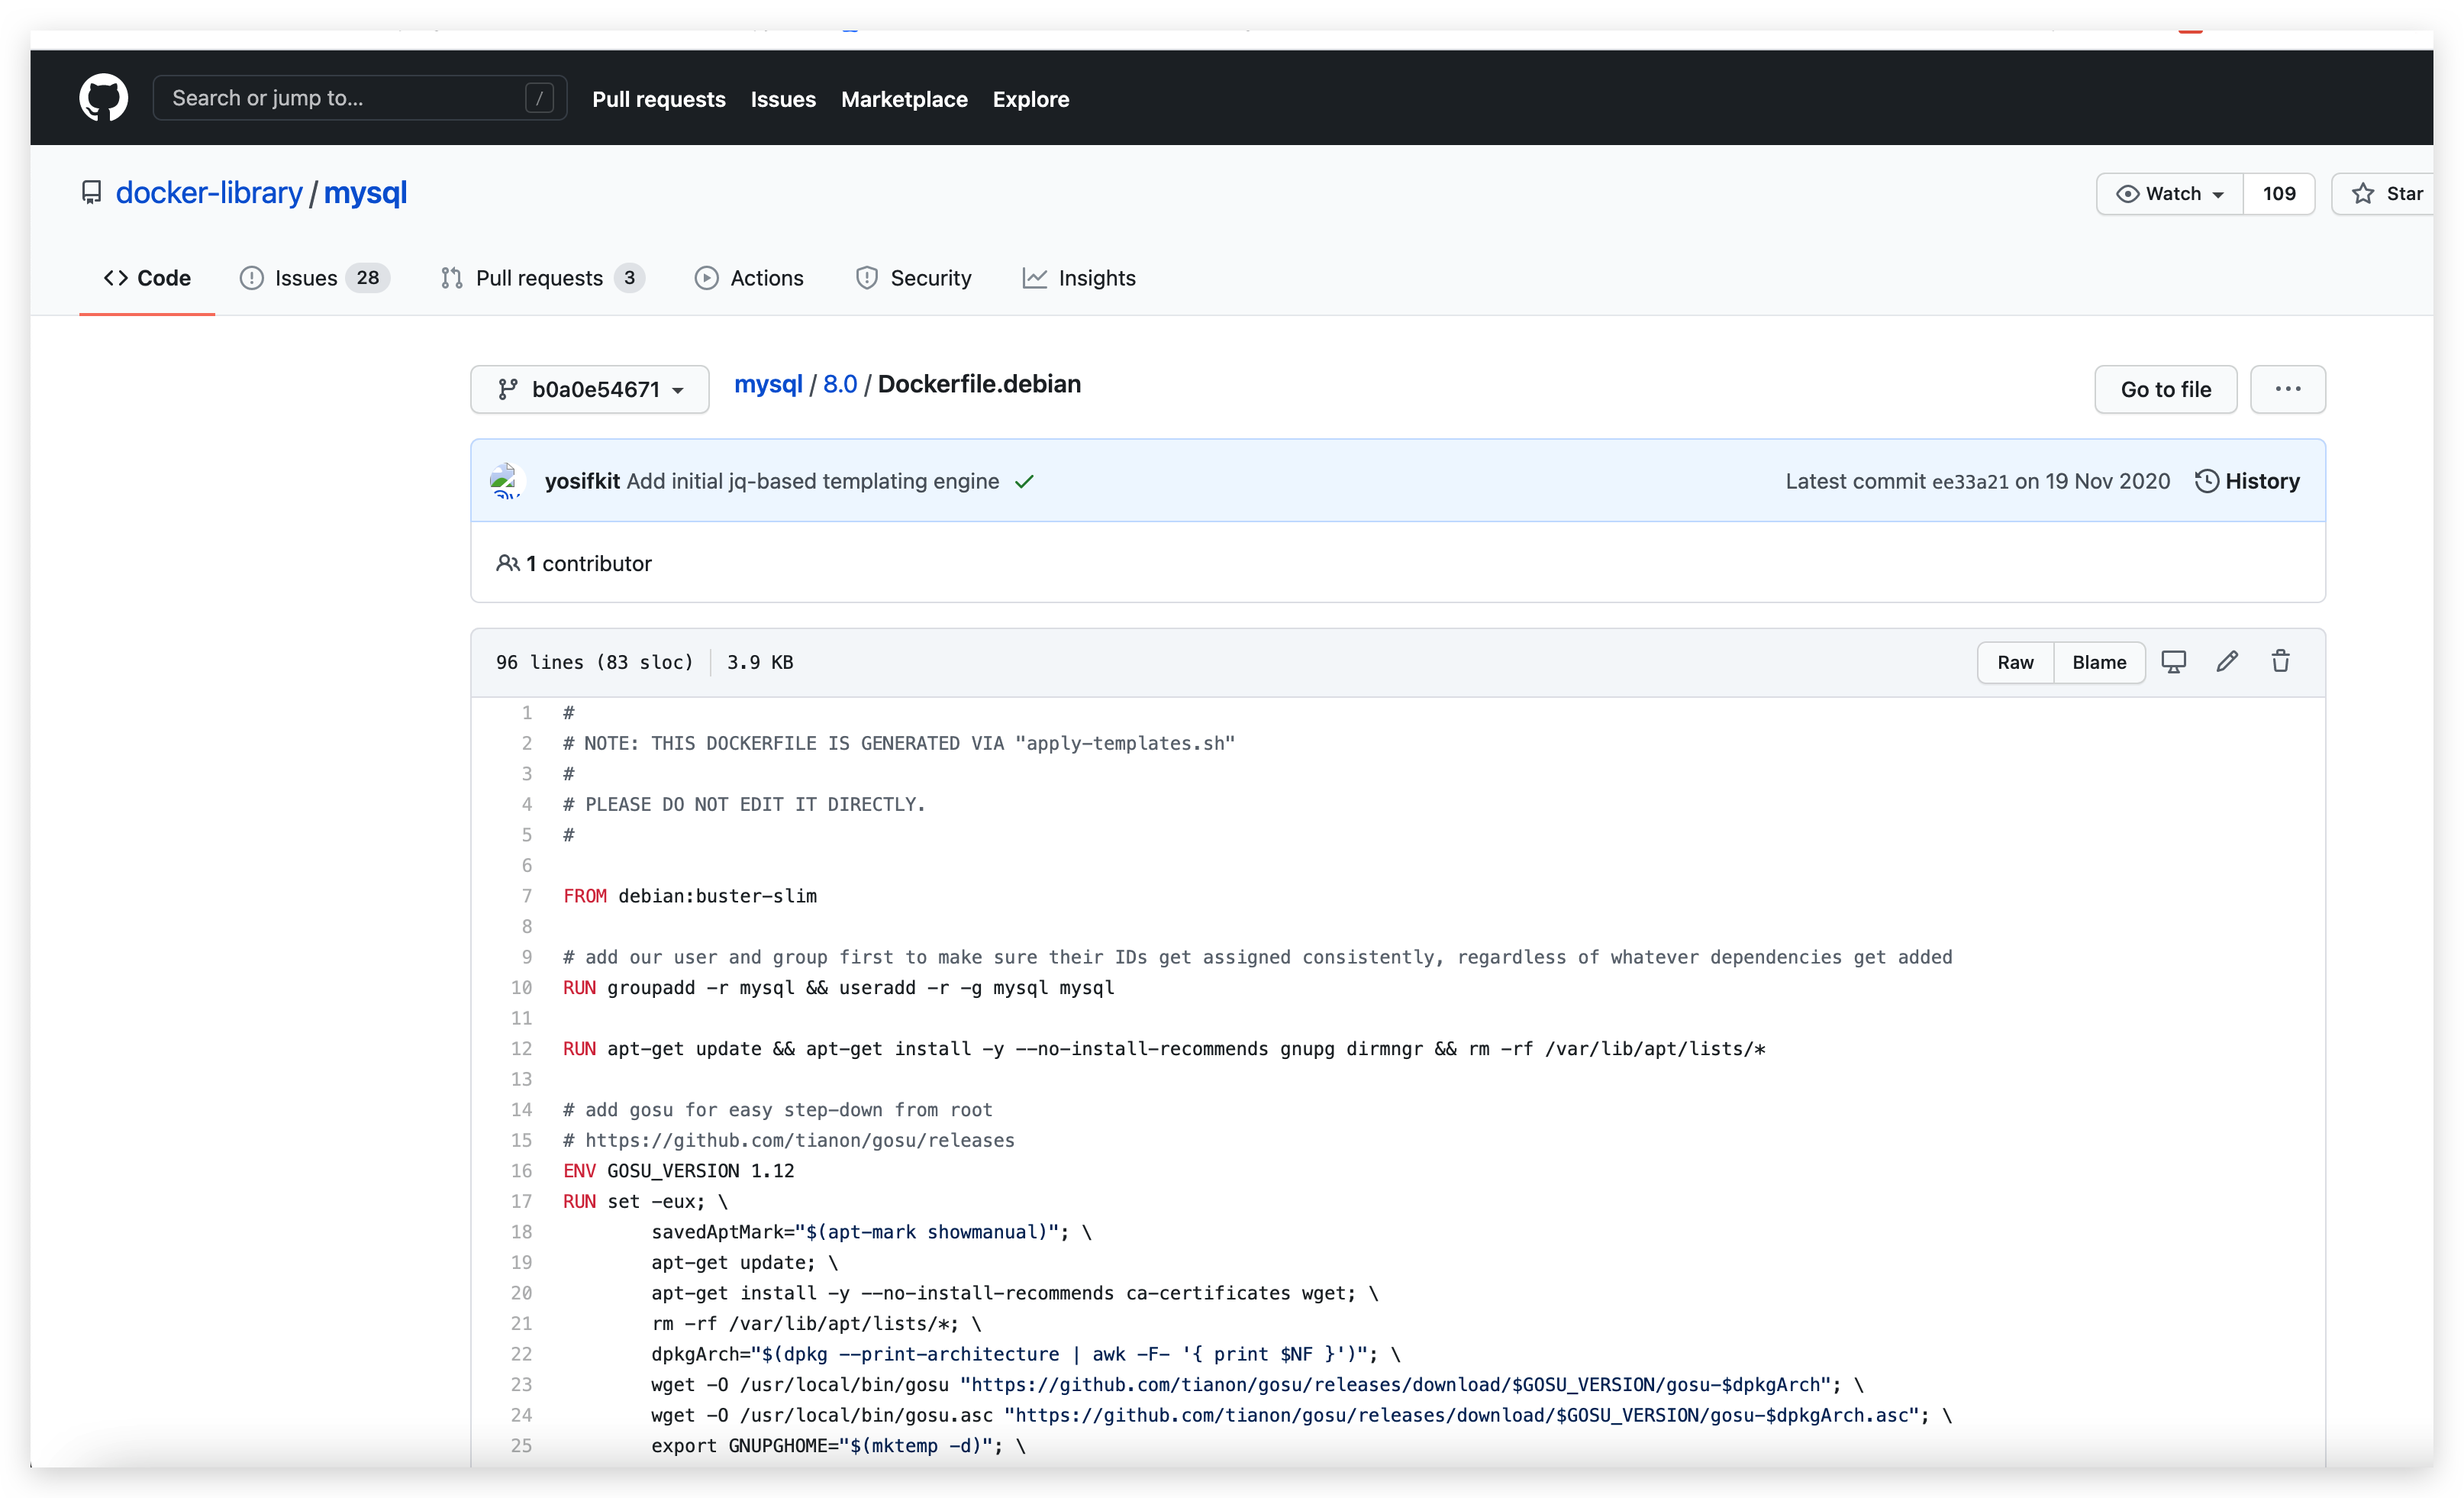Screen dimensions: 2464x1498
Task: Click the trash delete file icon
Action: 2281,662
